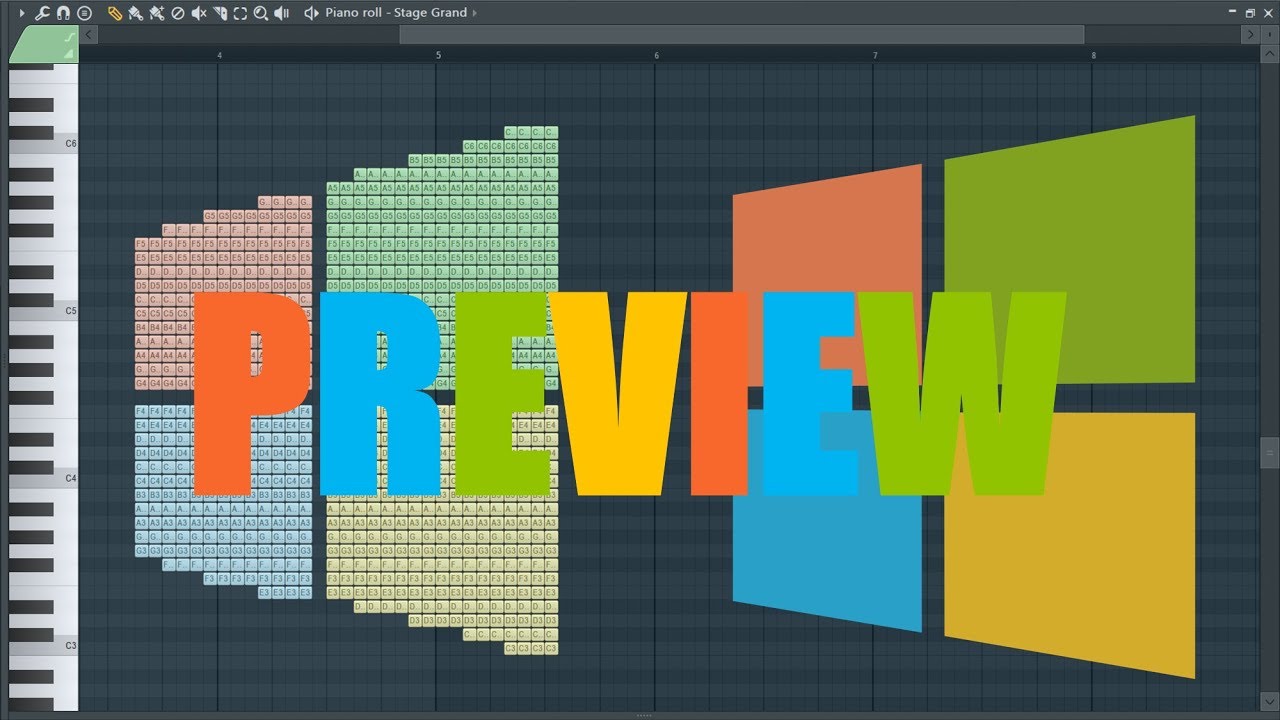Play the C6 piano key
Screen dimensions: 1280x720
[43, 144]
